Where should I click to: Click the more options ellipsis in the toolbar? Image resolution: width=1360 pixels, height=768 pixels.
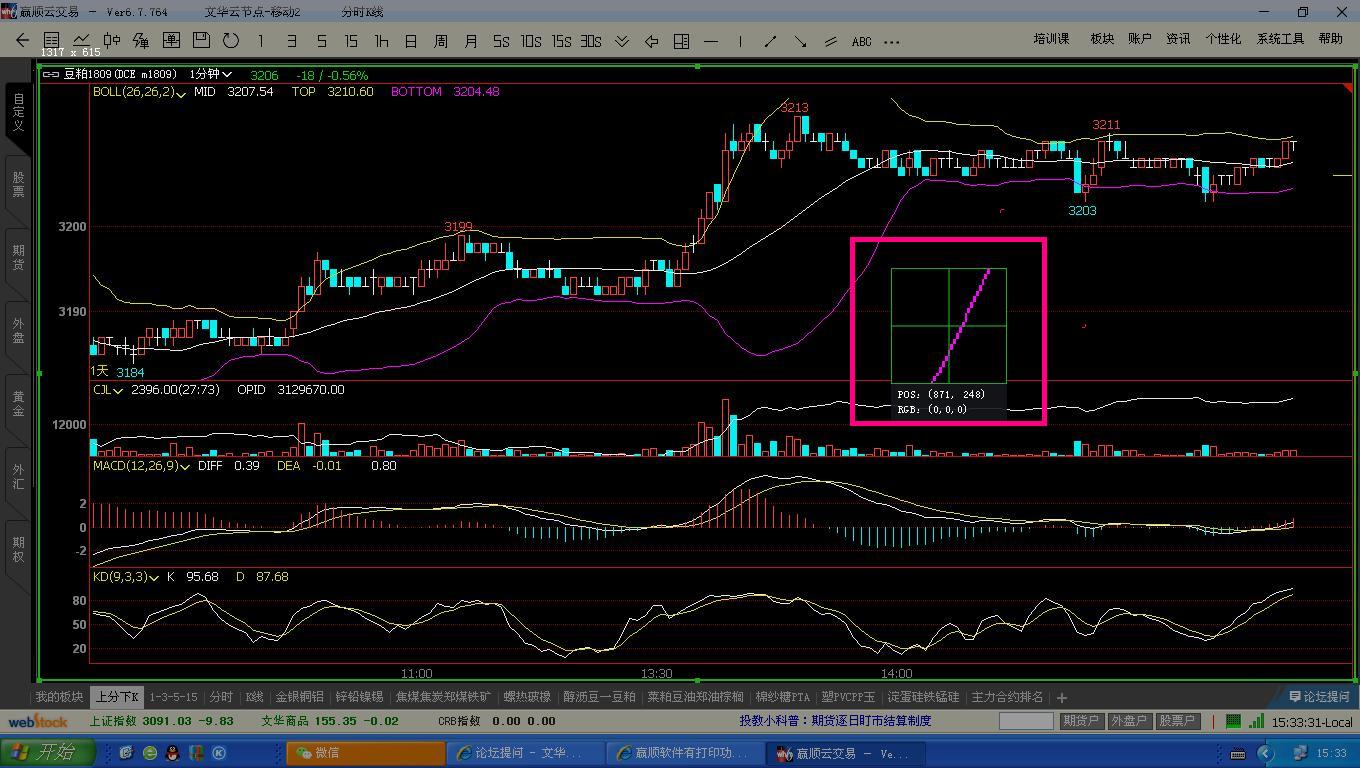[892, 41]
